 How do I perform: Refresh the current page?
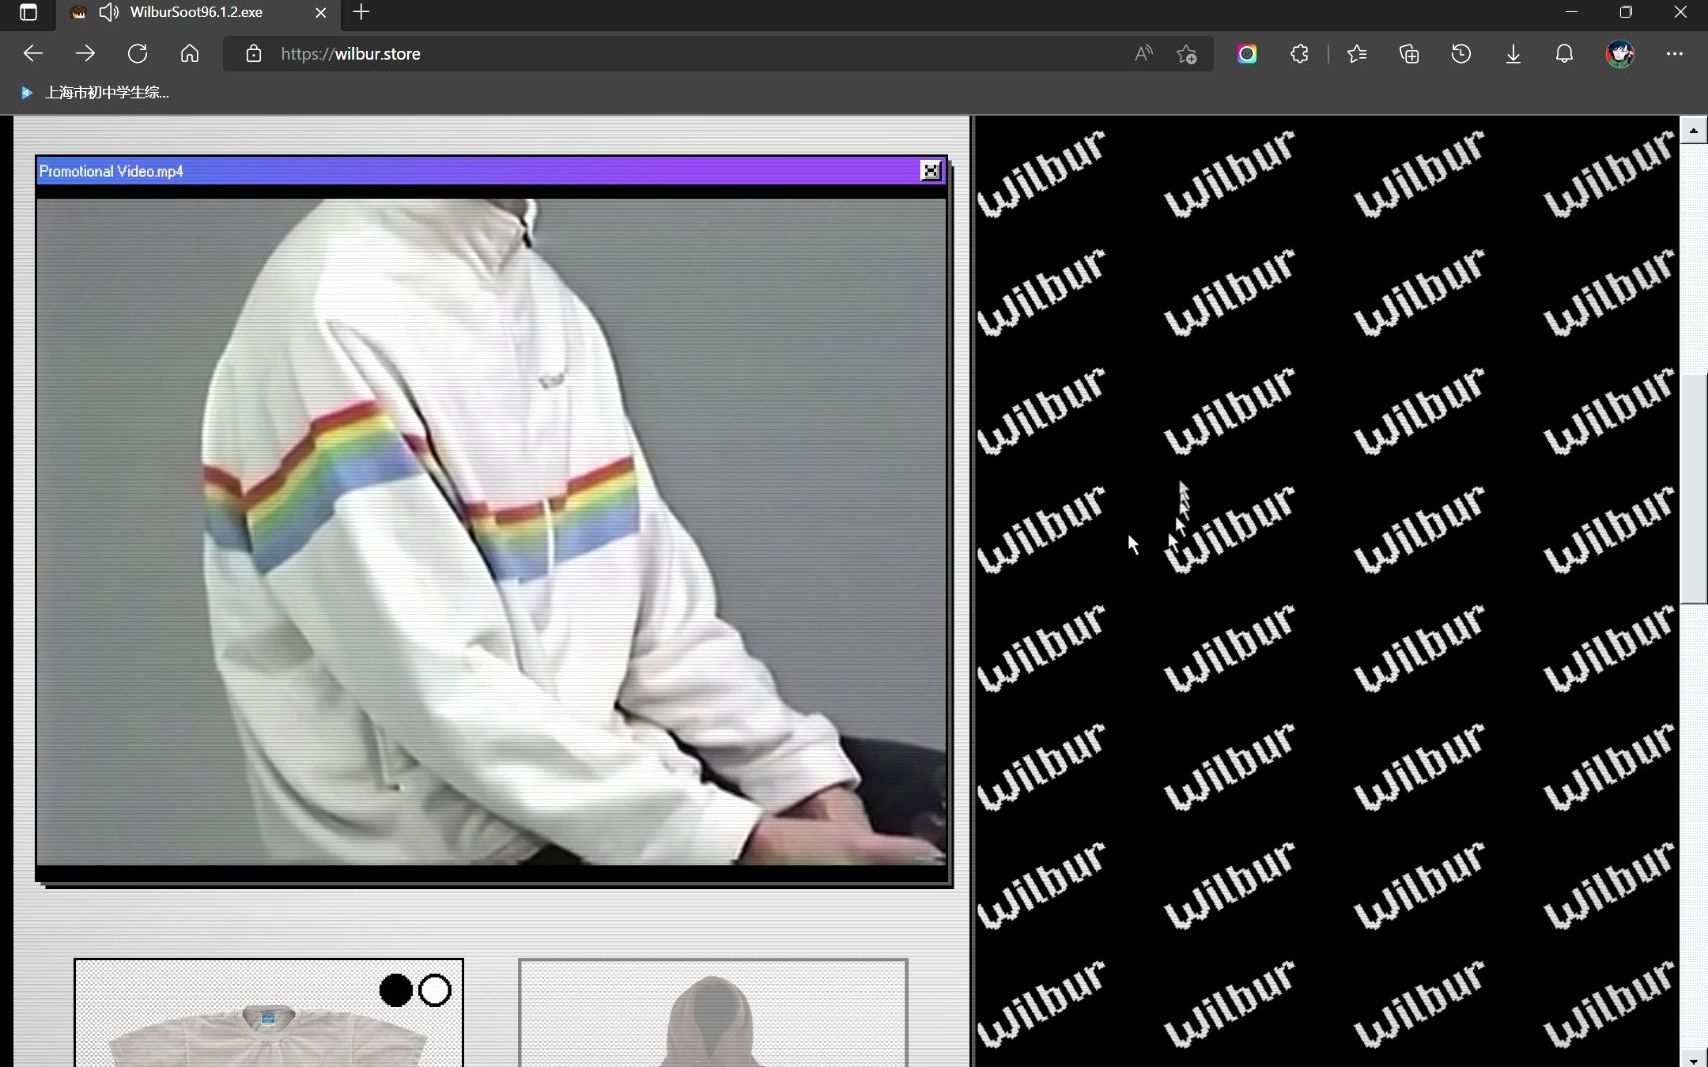(x=137, y=54)
